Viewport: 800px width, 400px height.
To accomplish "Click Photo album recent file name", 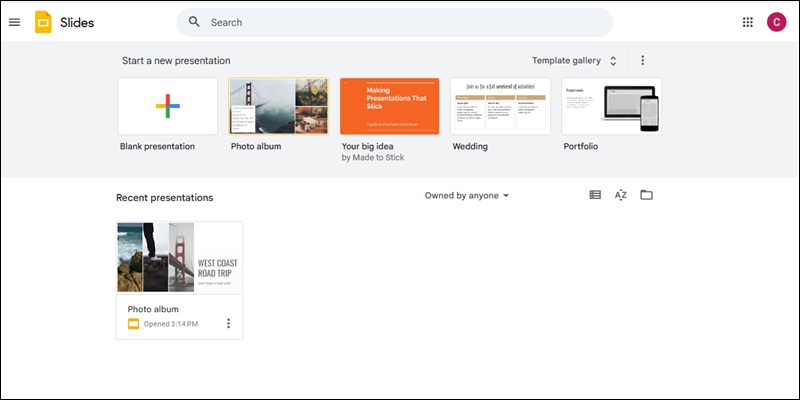I will click(x=153, y=309).
